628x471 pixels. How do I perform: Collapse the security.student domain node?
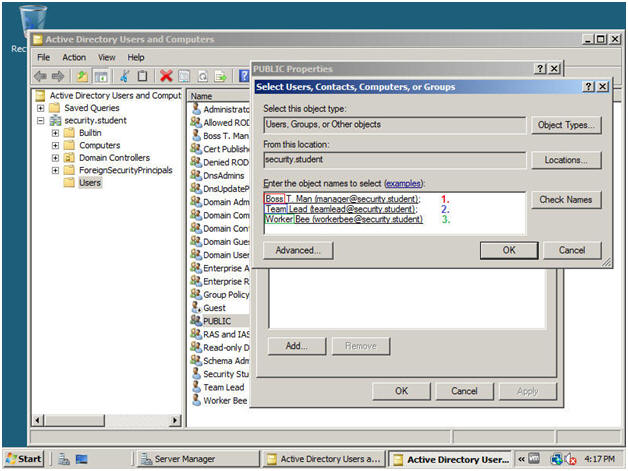point(40,121)
